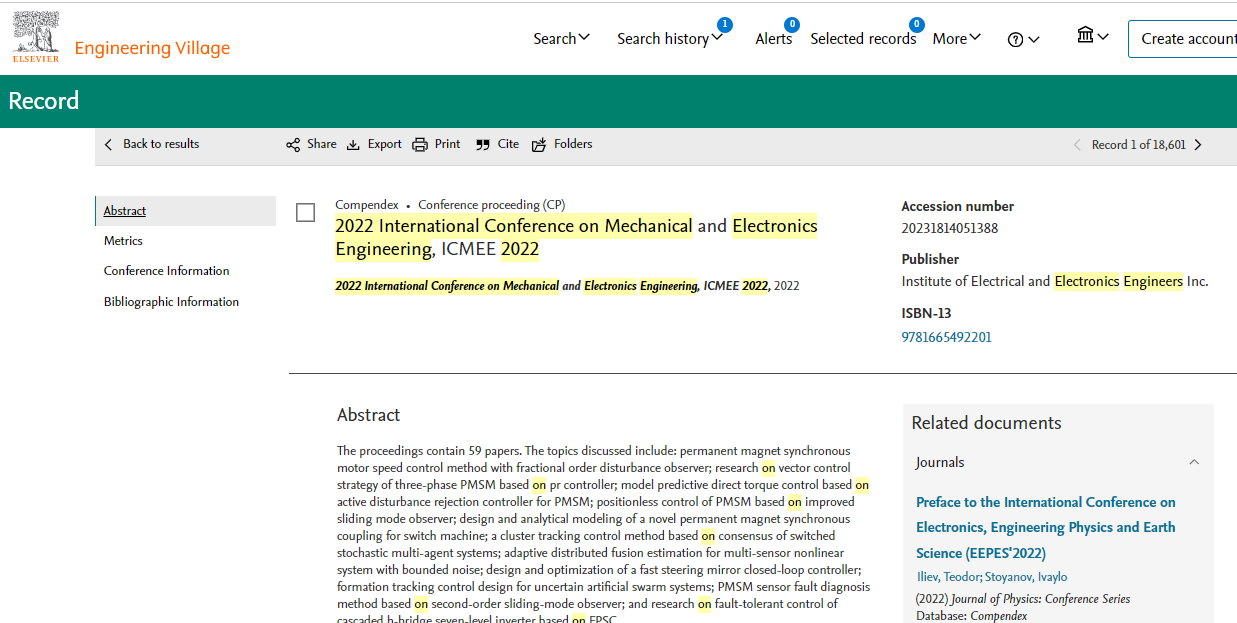
Task: Open author Stoyanov, Ivaylo link
Action: coord(1026,577)
